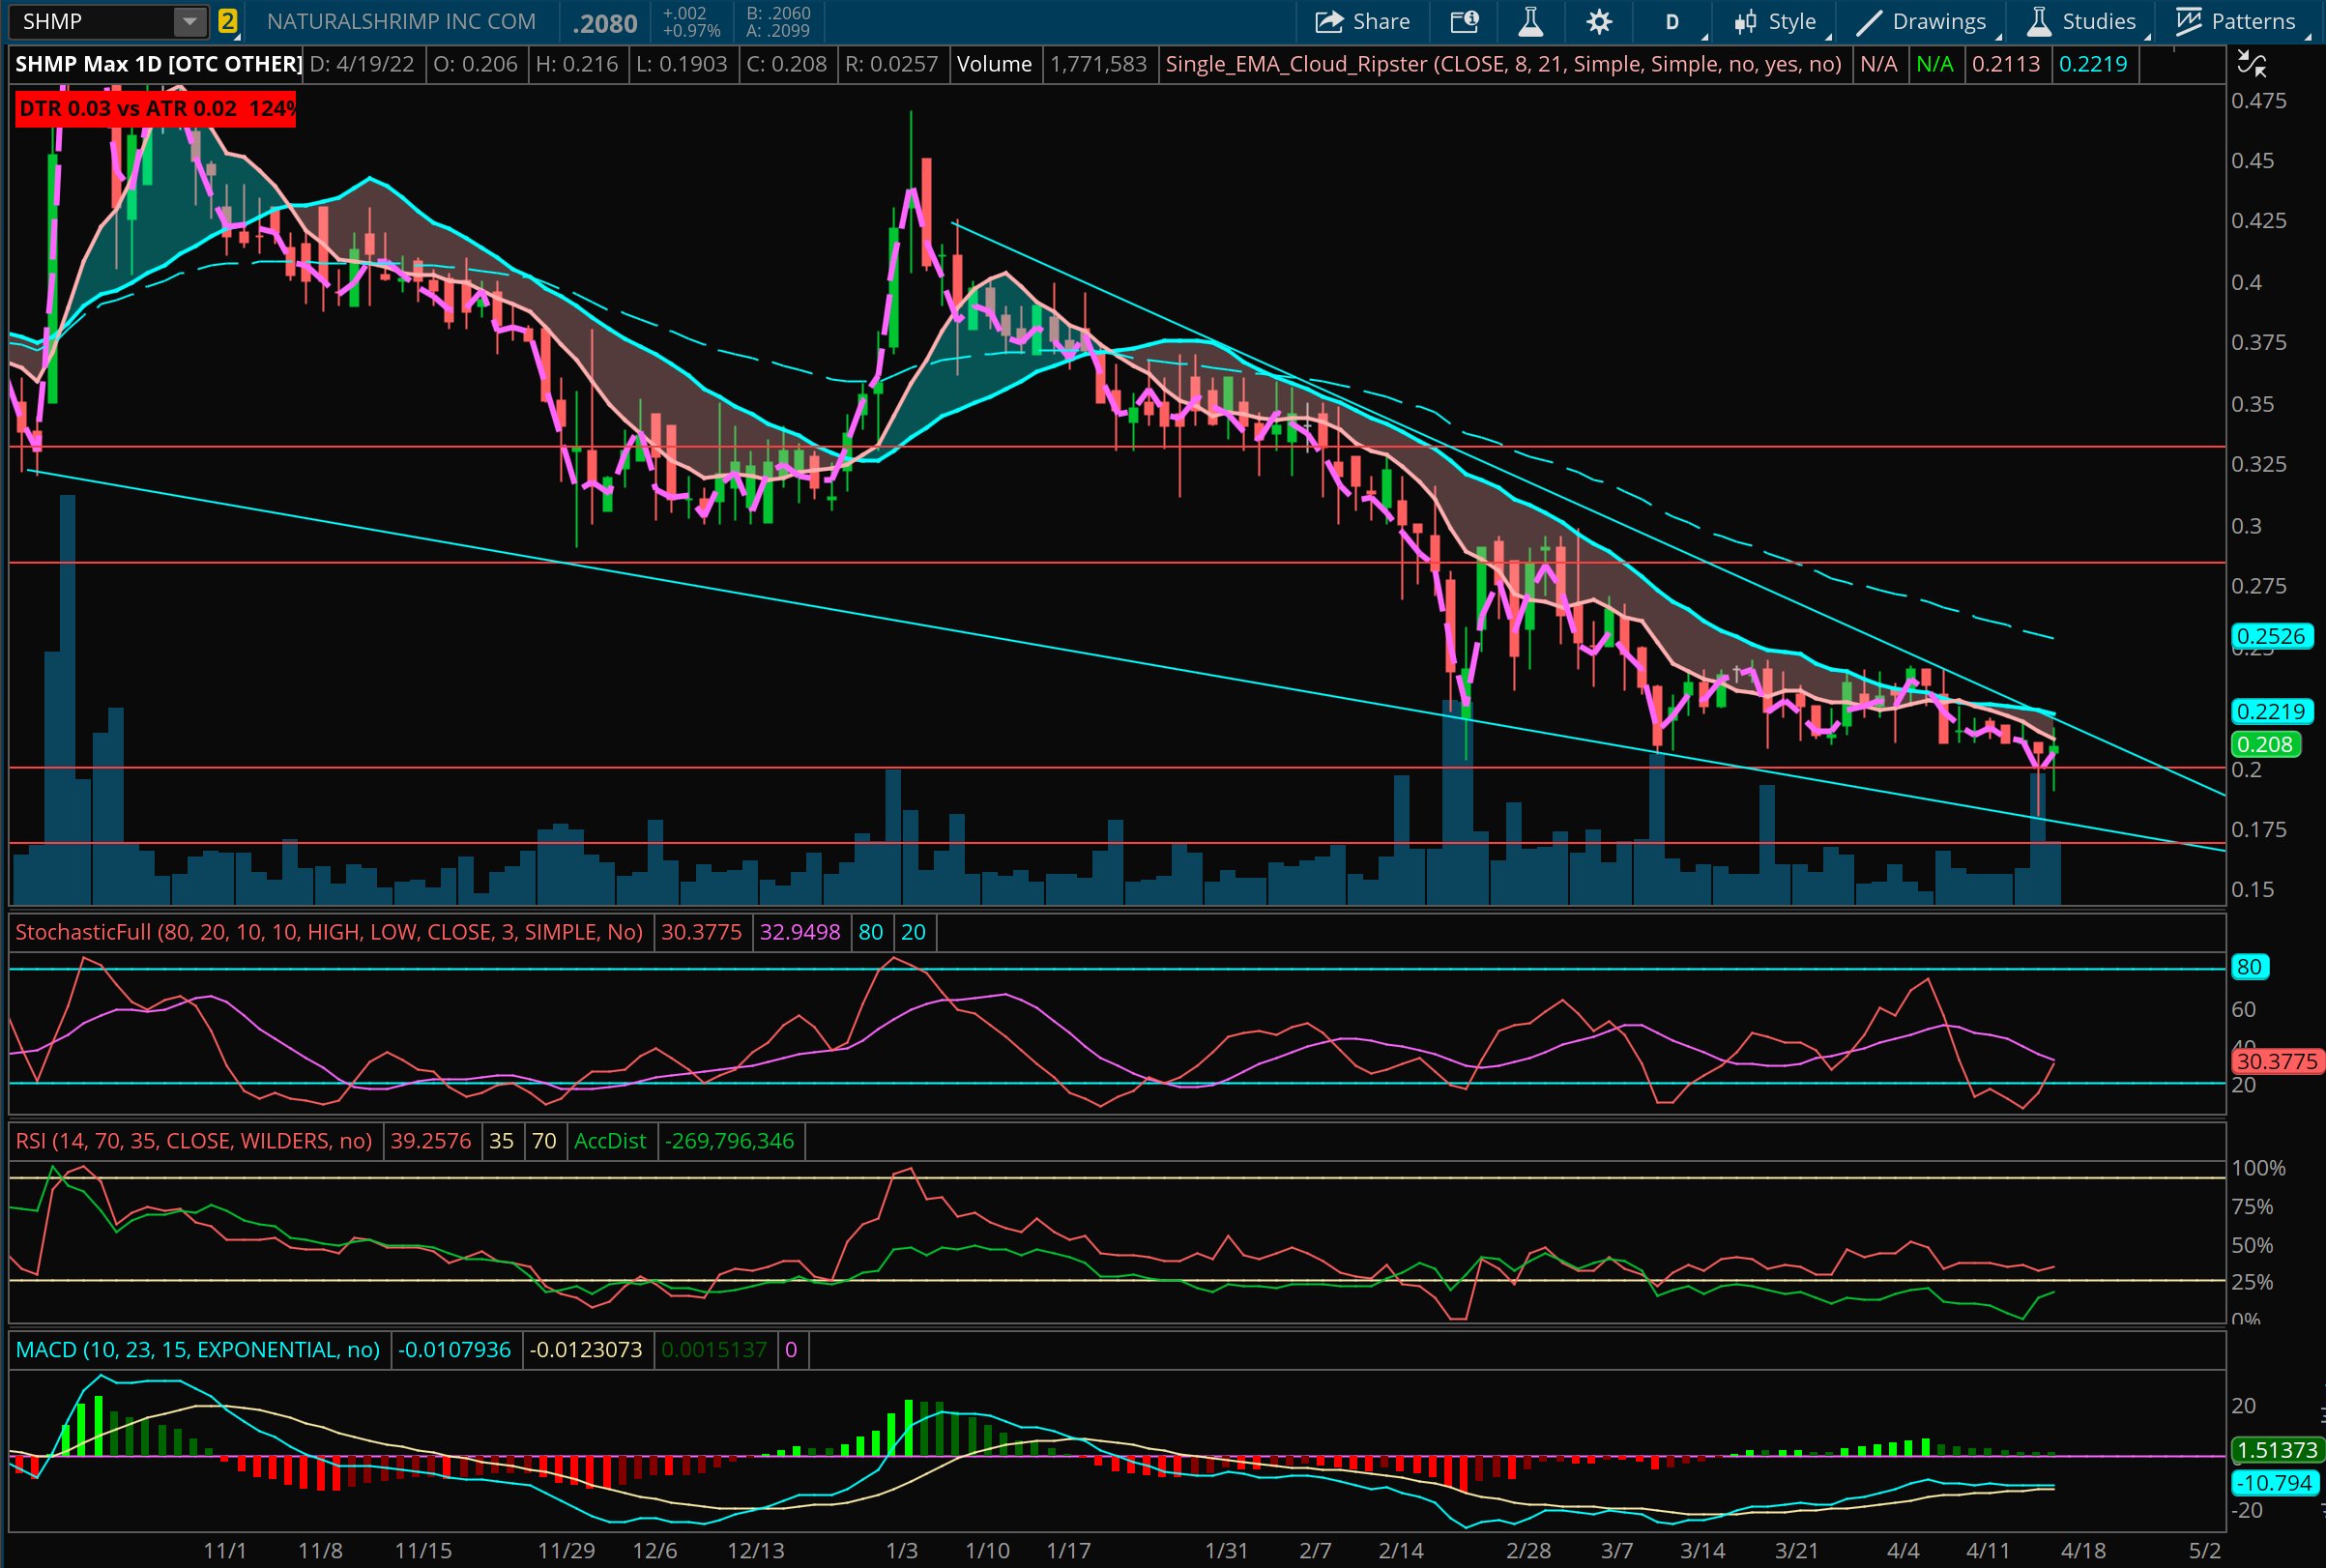Click the 0.15 price axis label
Screen dimensions: 2326x1568
[2253, 889]
